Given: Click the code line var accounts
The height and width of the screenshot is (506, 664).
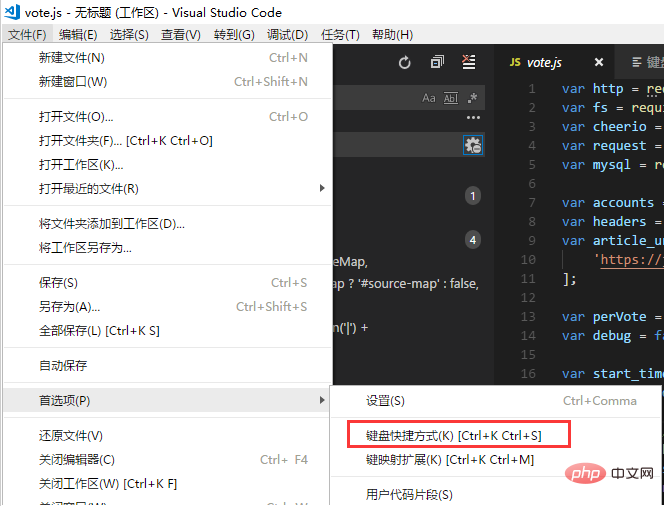Looking at the screenshot, I should (613, 202).
